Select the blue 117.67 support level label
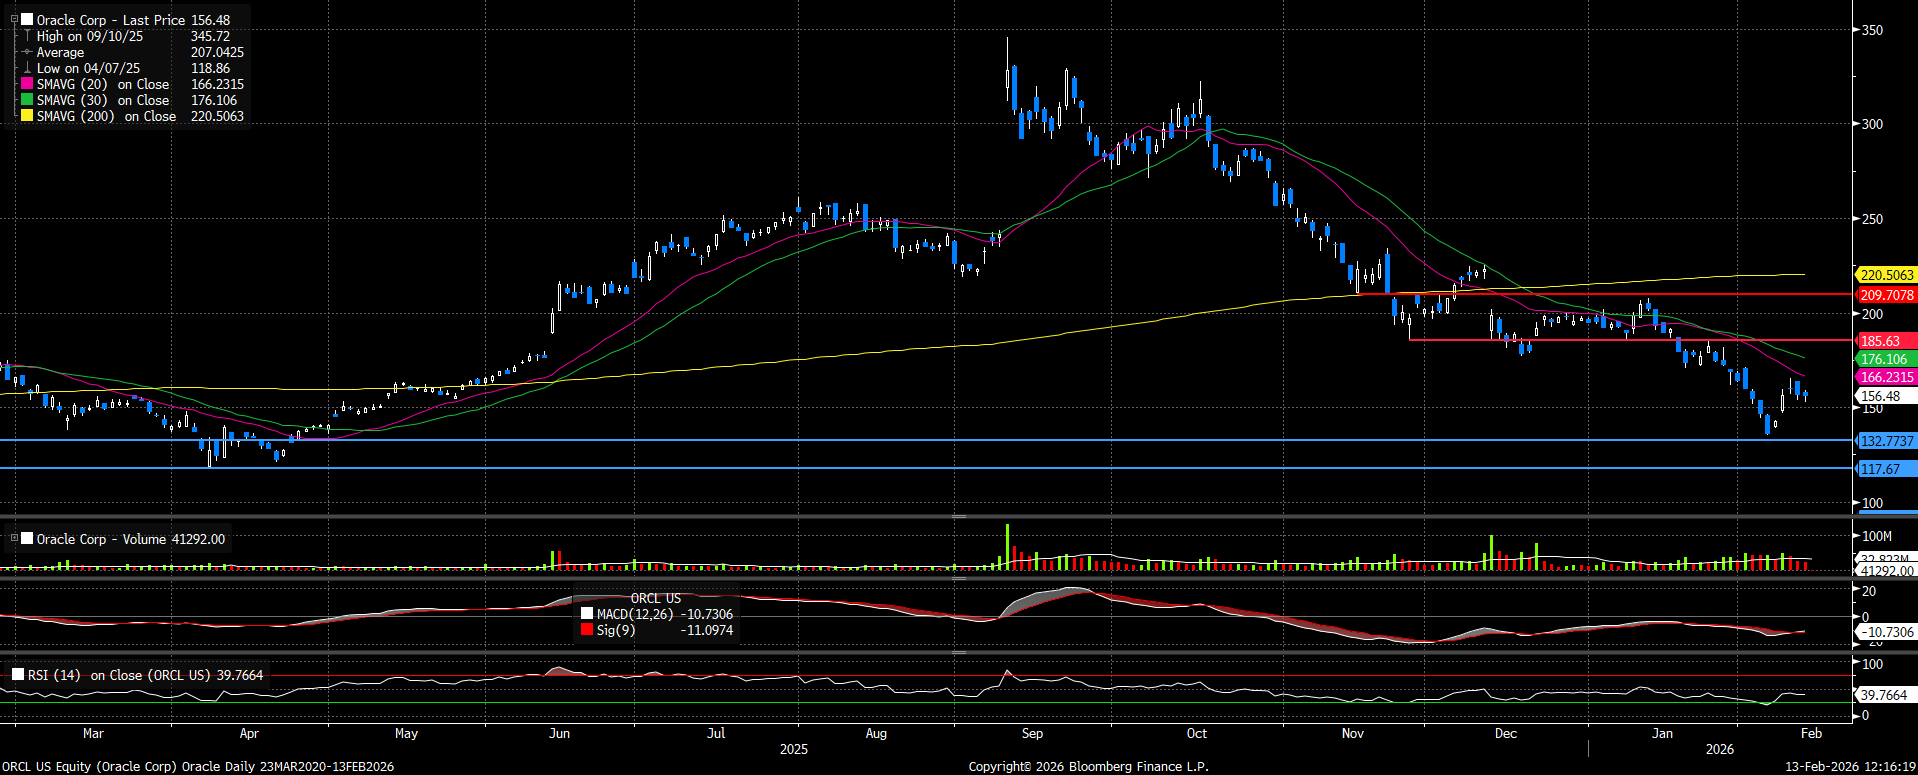The width and height of the screenshot is (1918, 775). pyautogui.click(x=1880, y=469)
